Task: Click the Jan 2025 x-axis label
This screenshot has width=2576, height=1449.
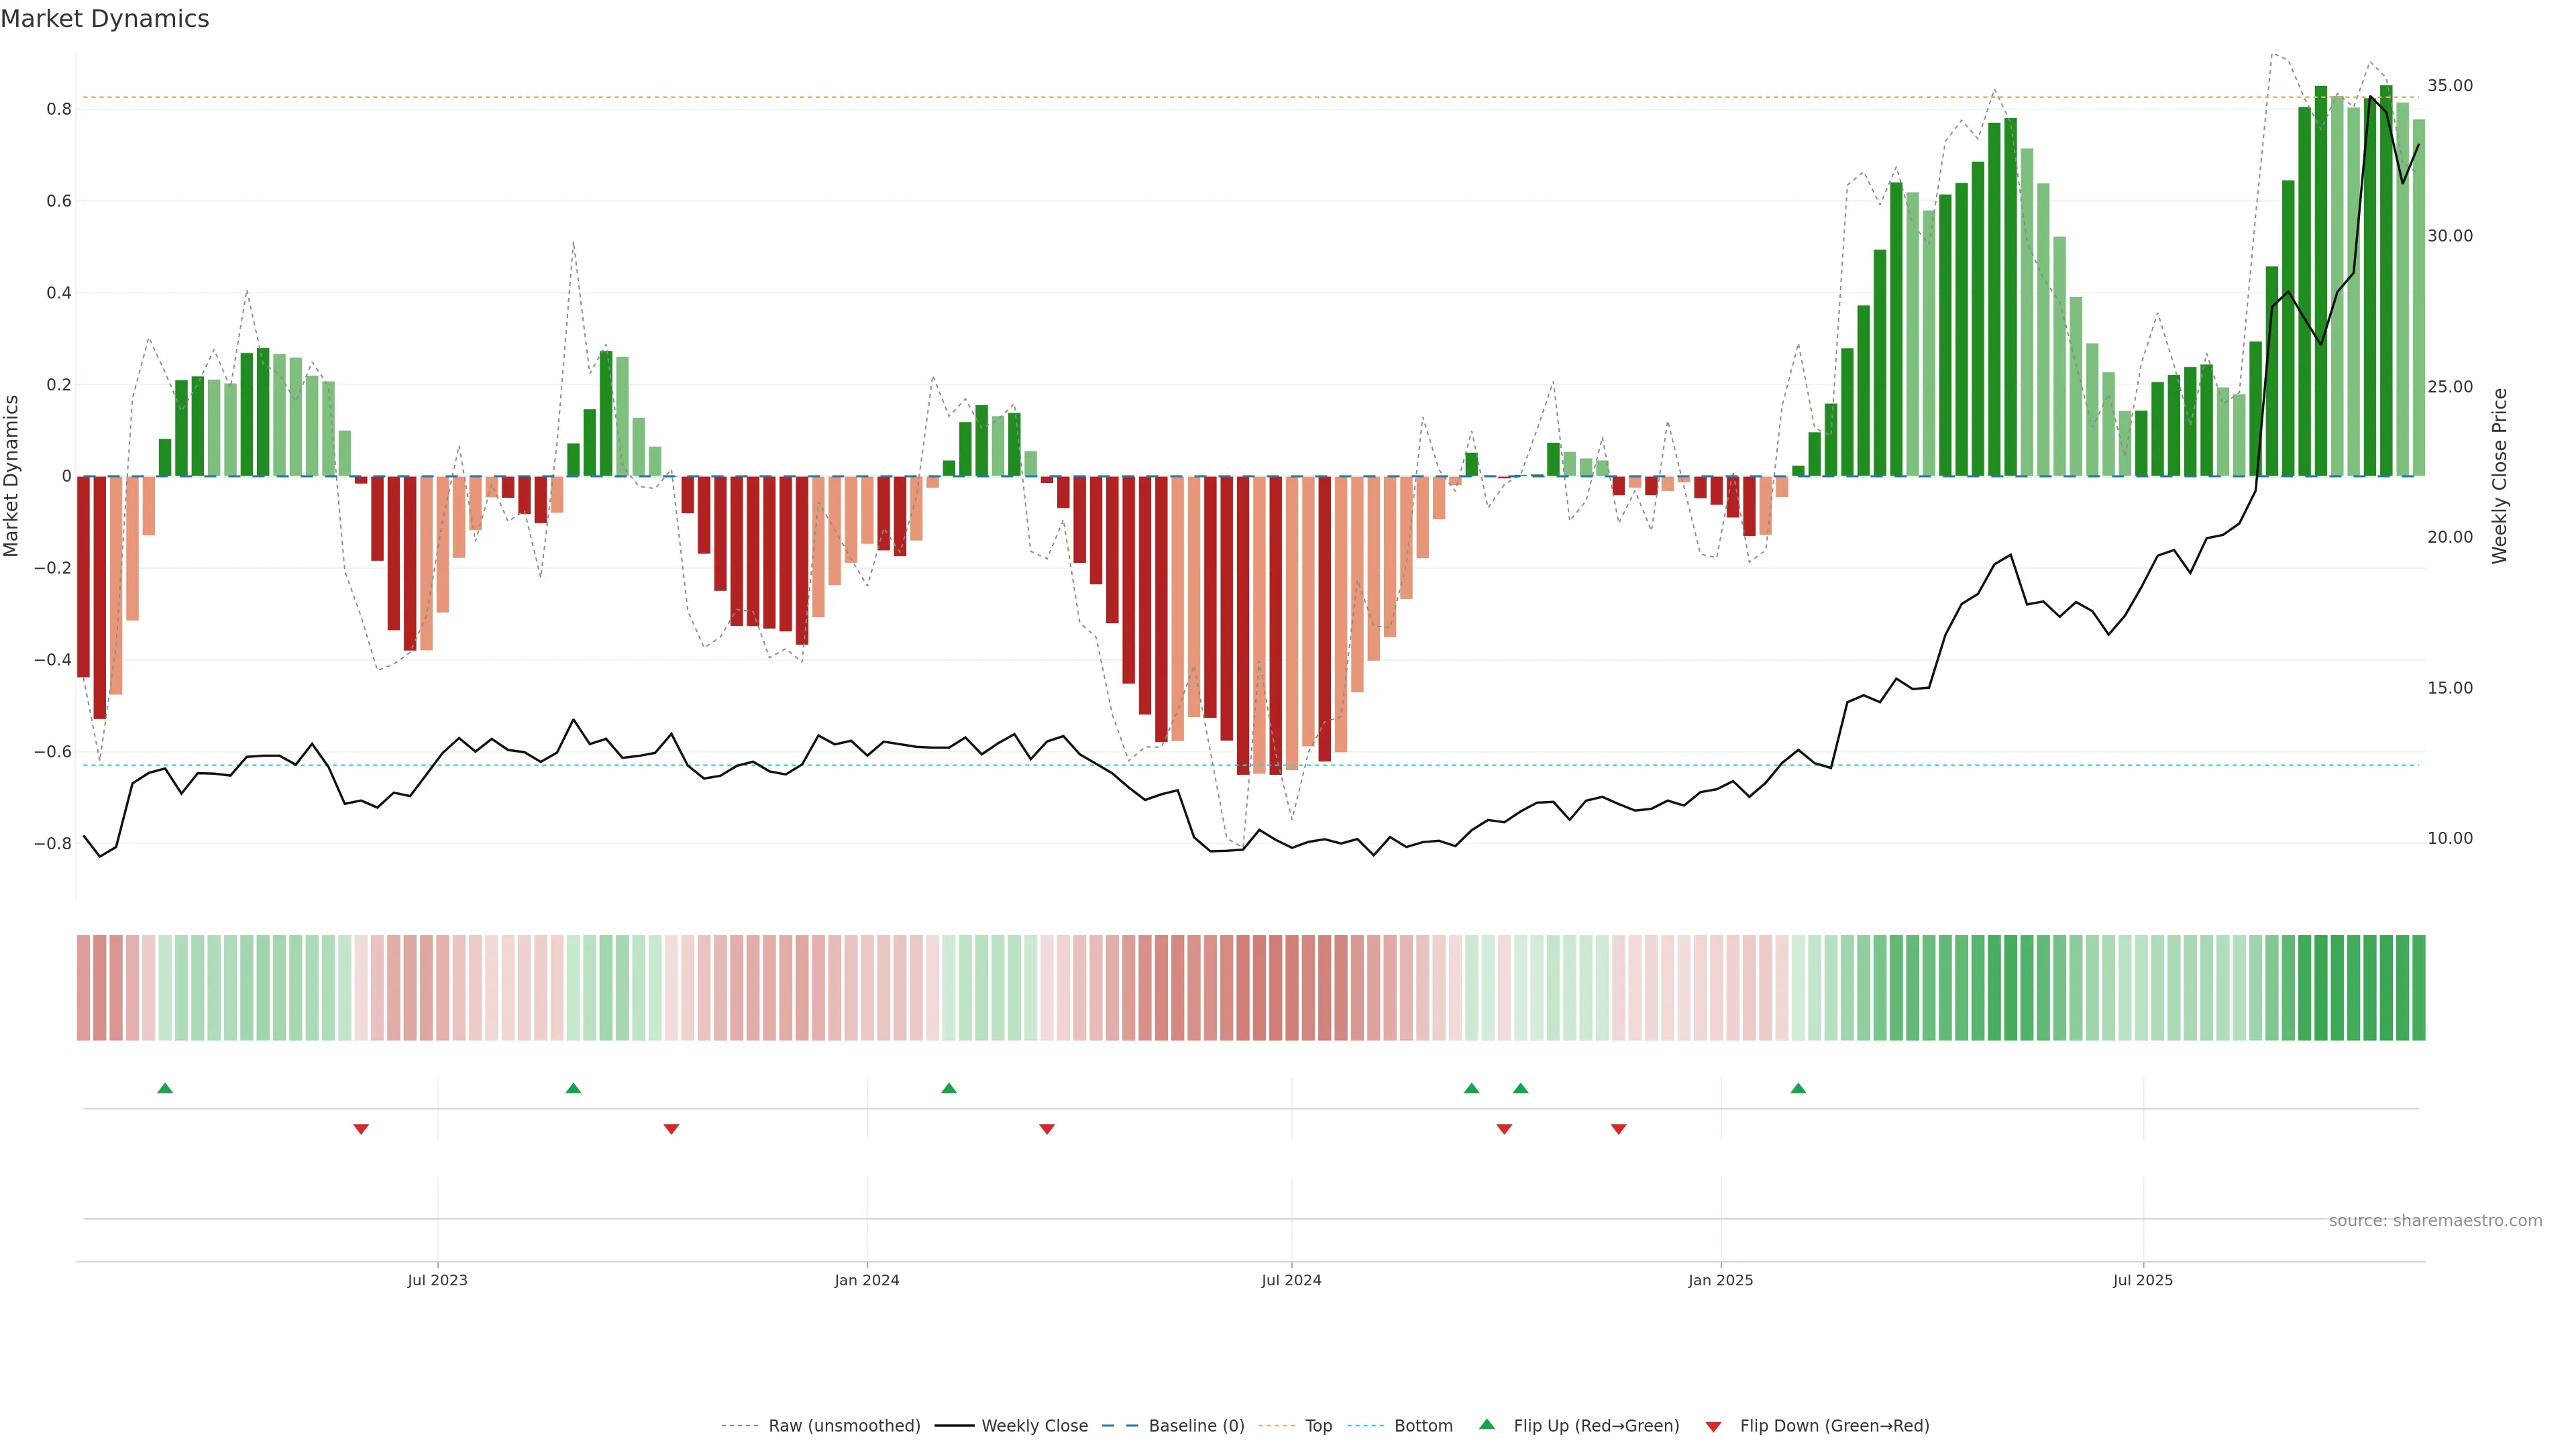Action: tap(1720, 1280)
